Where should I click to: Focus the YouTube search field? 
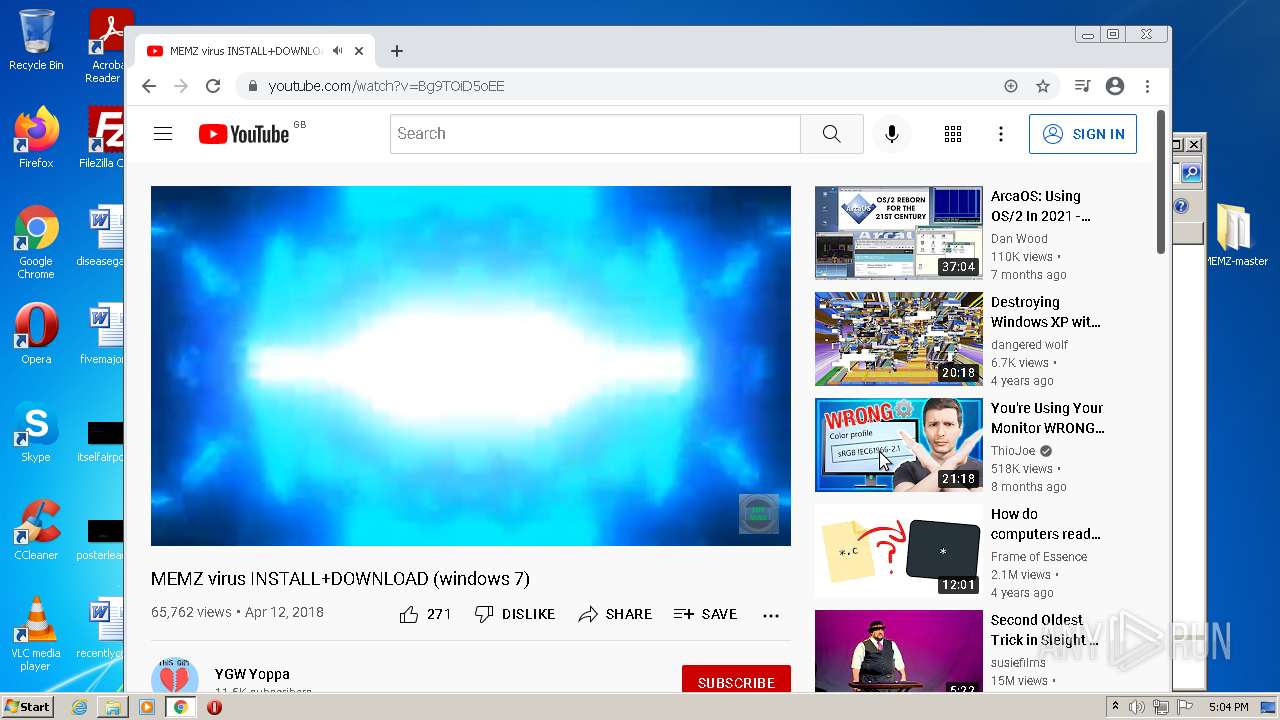tap(595, 134)
